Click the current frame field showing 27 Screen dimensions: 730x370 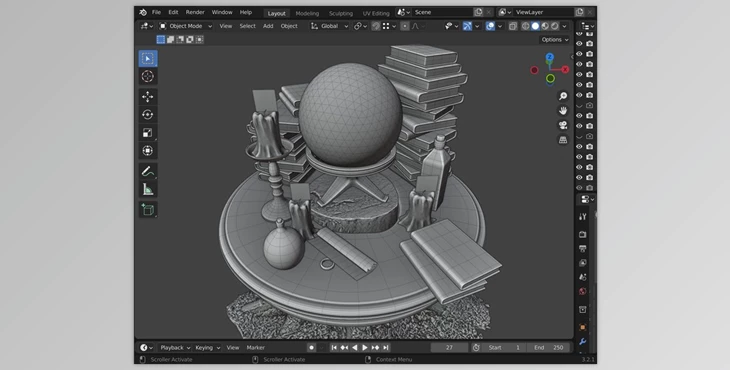click(449, 348)
